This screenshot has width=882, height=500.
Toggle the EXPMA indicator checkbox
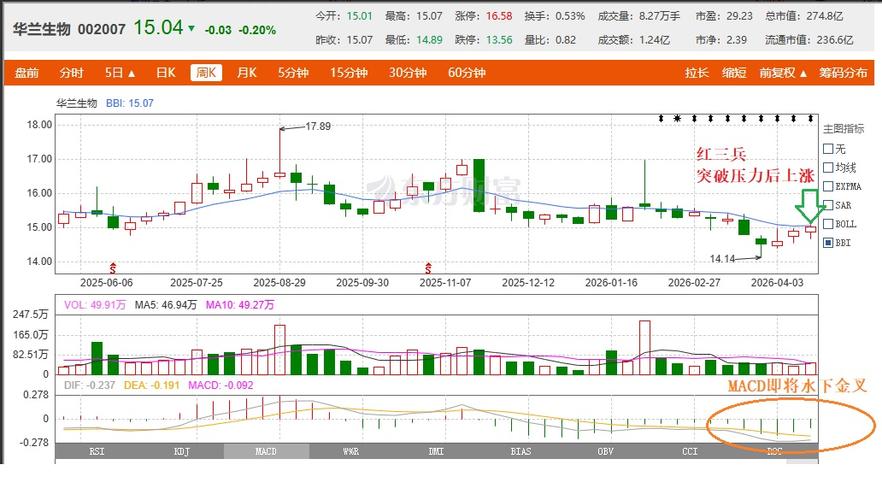[828, 186]
